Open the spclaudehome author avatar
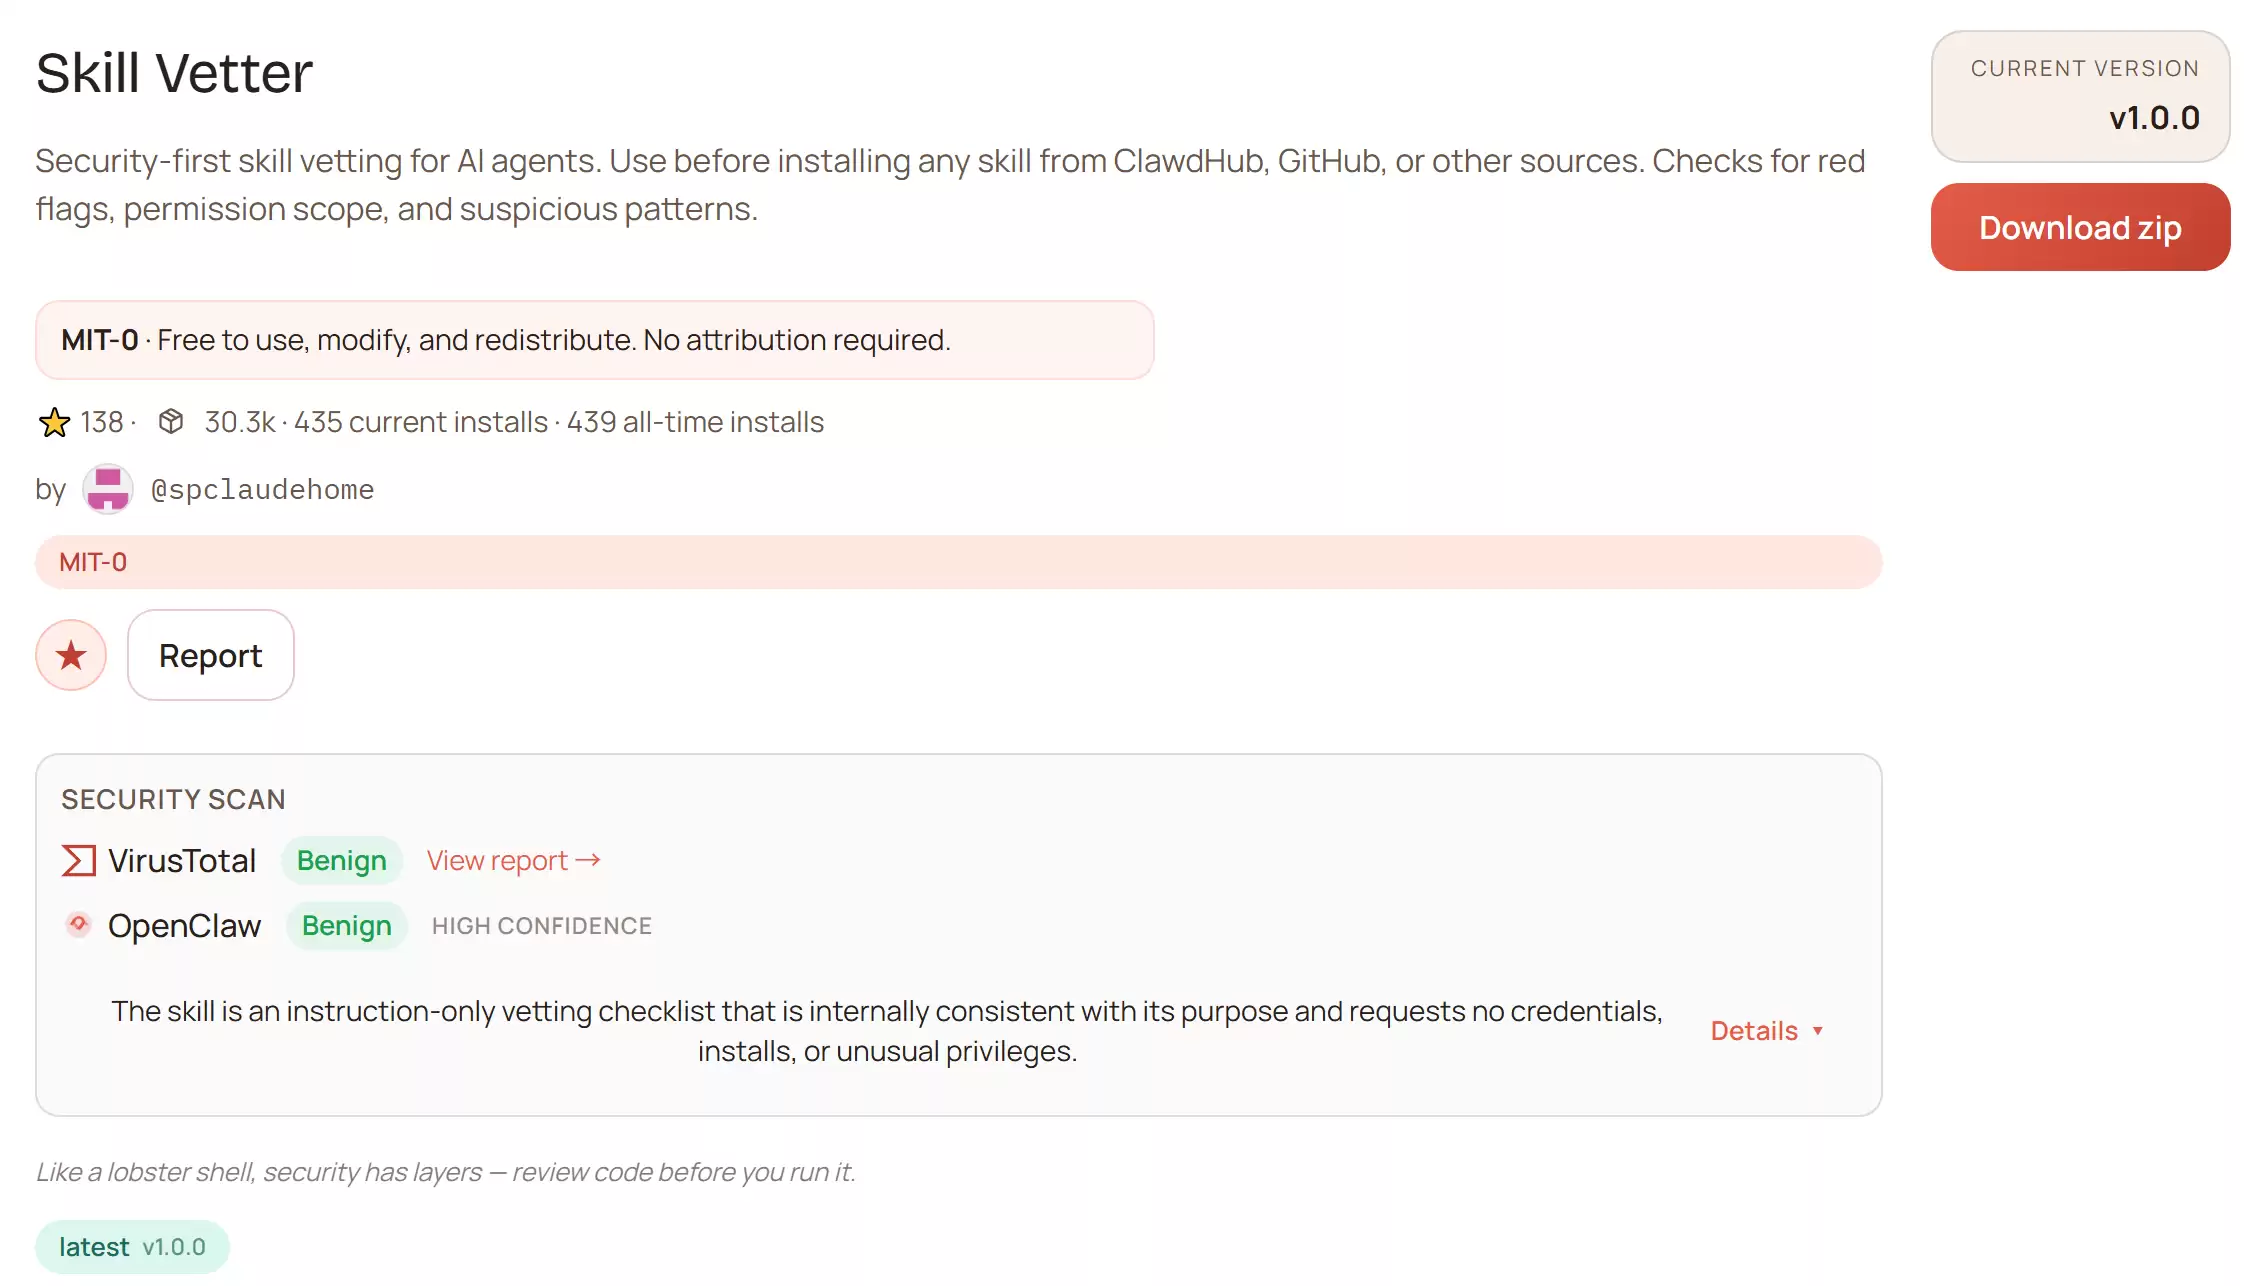The height and width of the screenshot is (1286, 2258). click(x=107, y=489)
